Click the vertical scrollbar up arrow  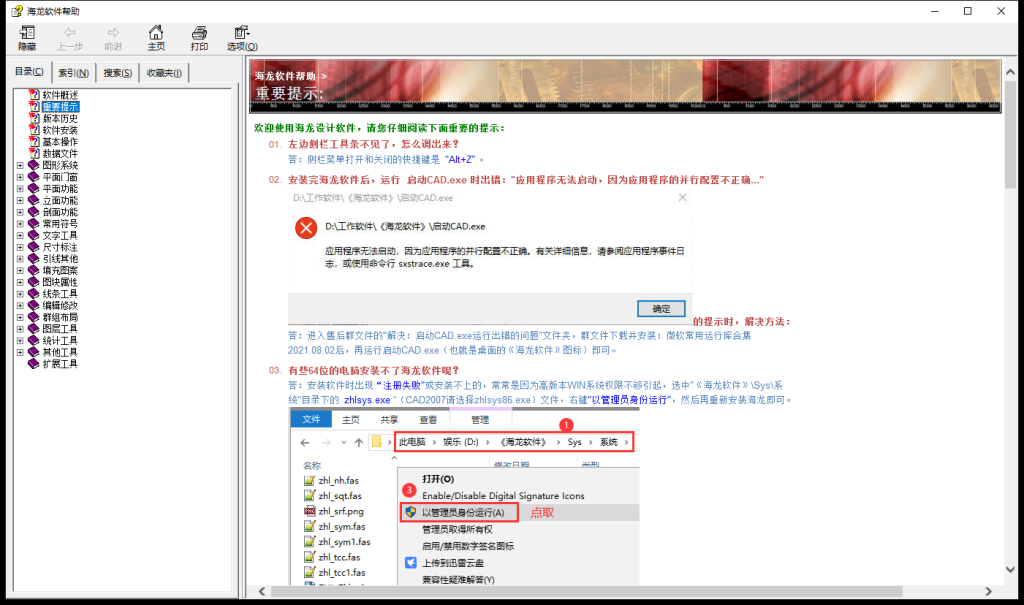[1010, 72]
